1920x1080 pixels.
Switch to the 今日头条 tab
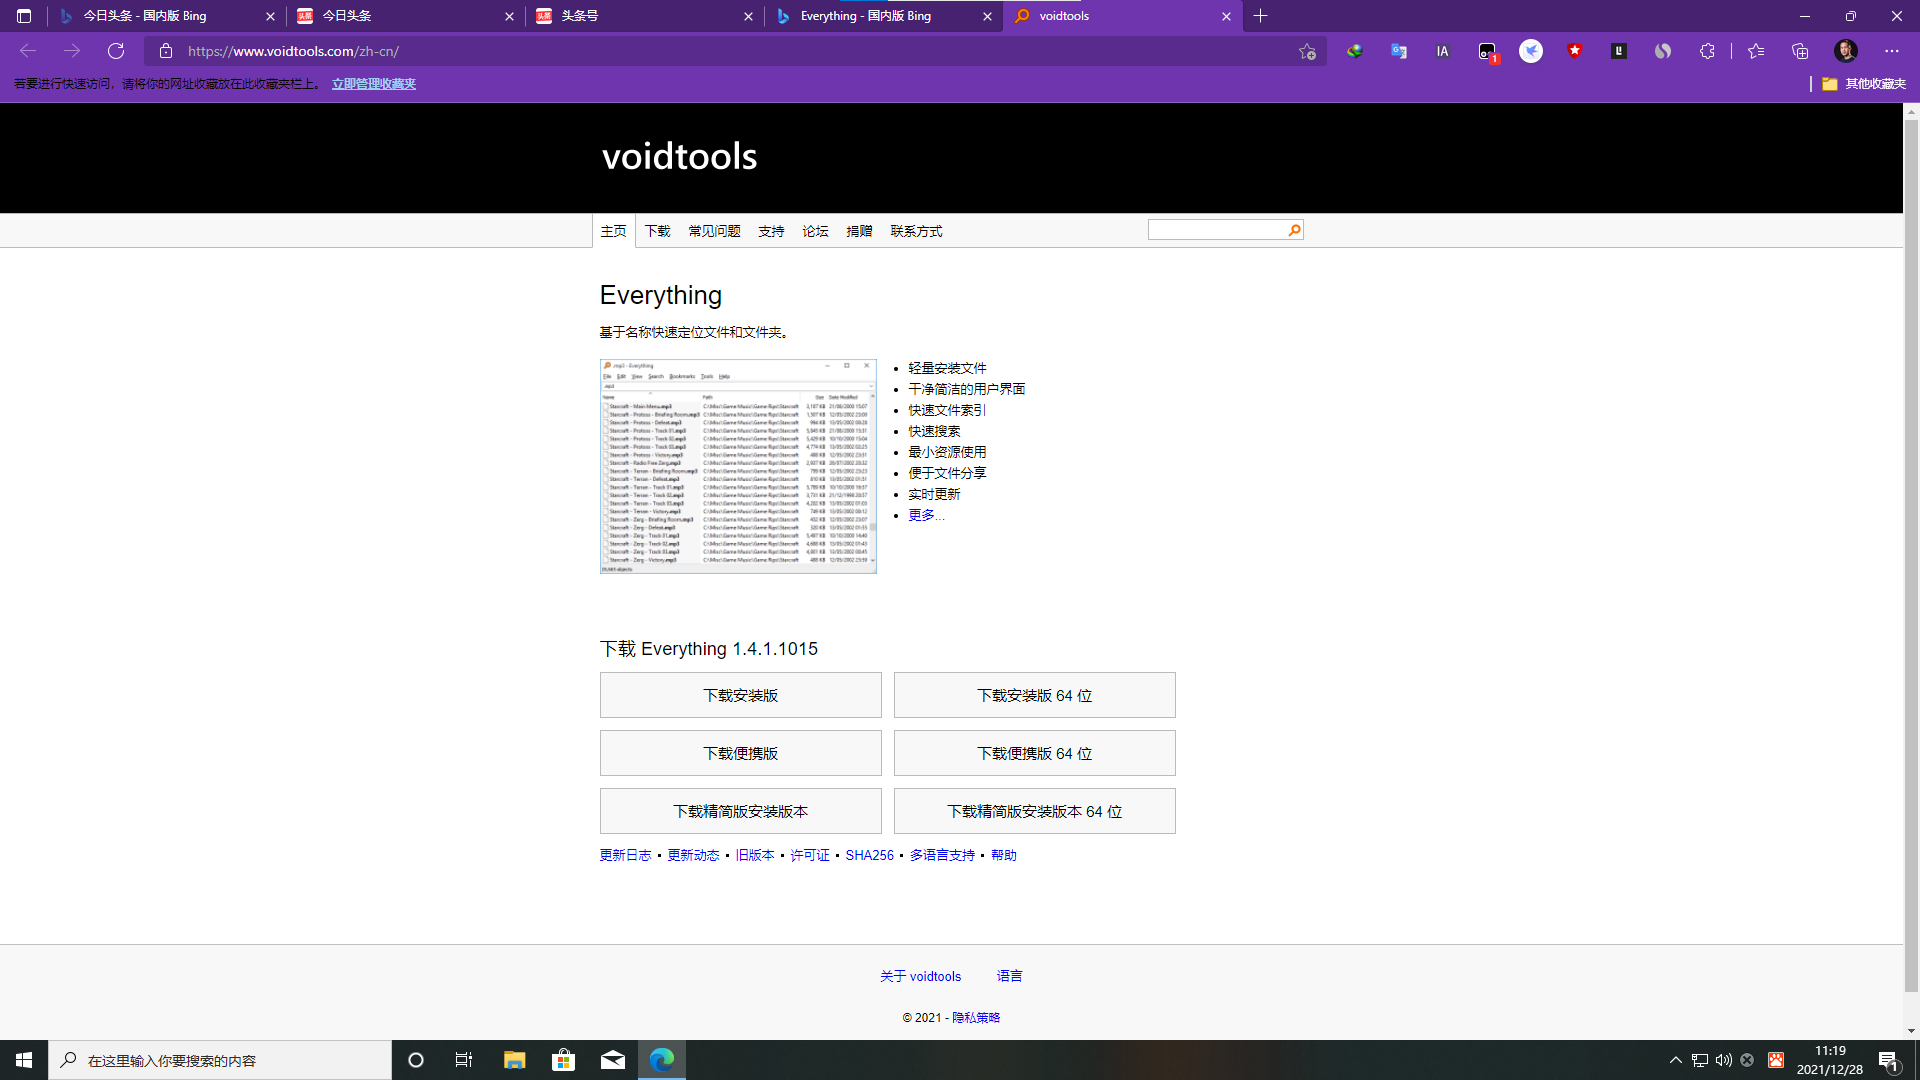405,16
